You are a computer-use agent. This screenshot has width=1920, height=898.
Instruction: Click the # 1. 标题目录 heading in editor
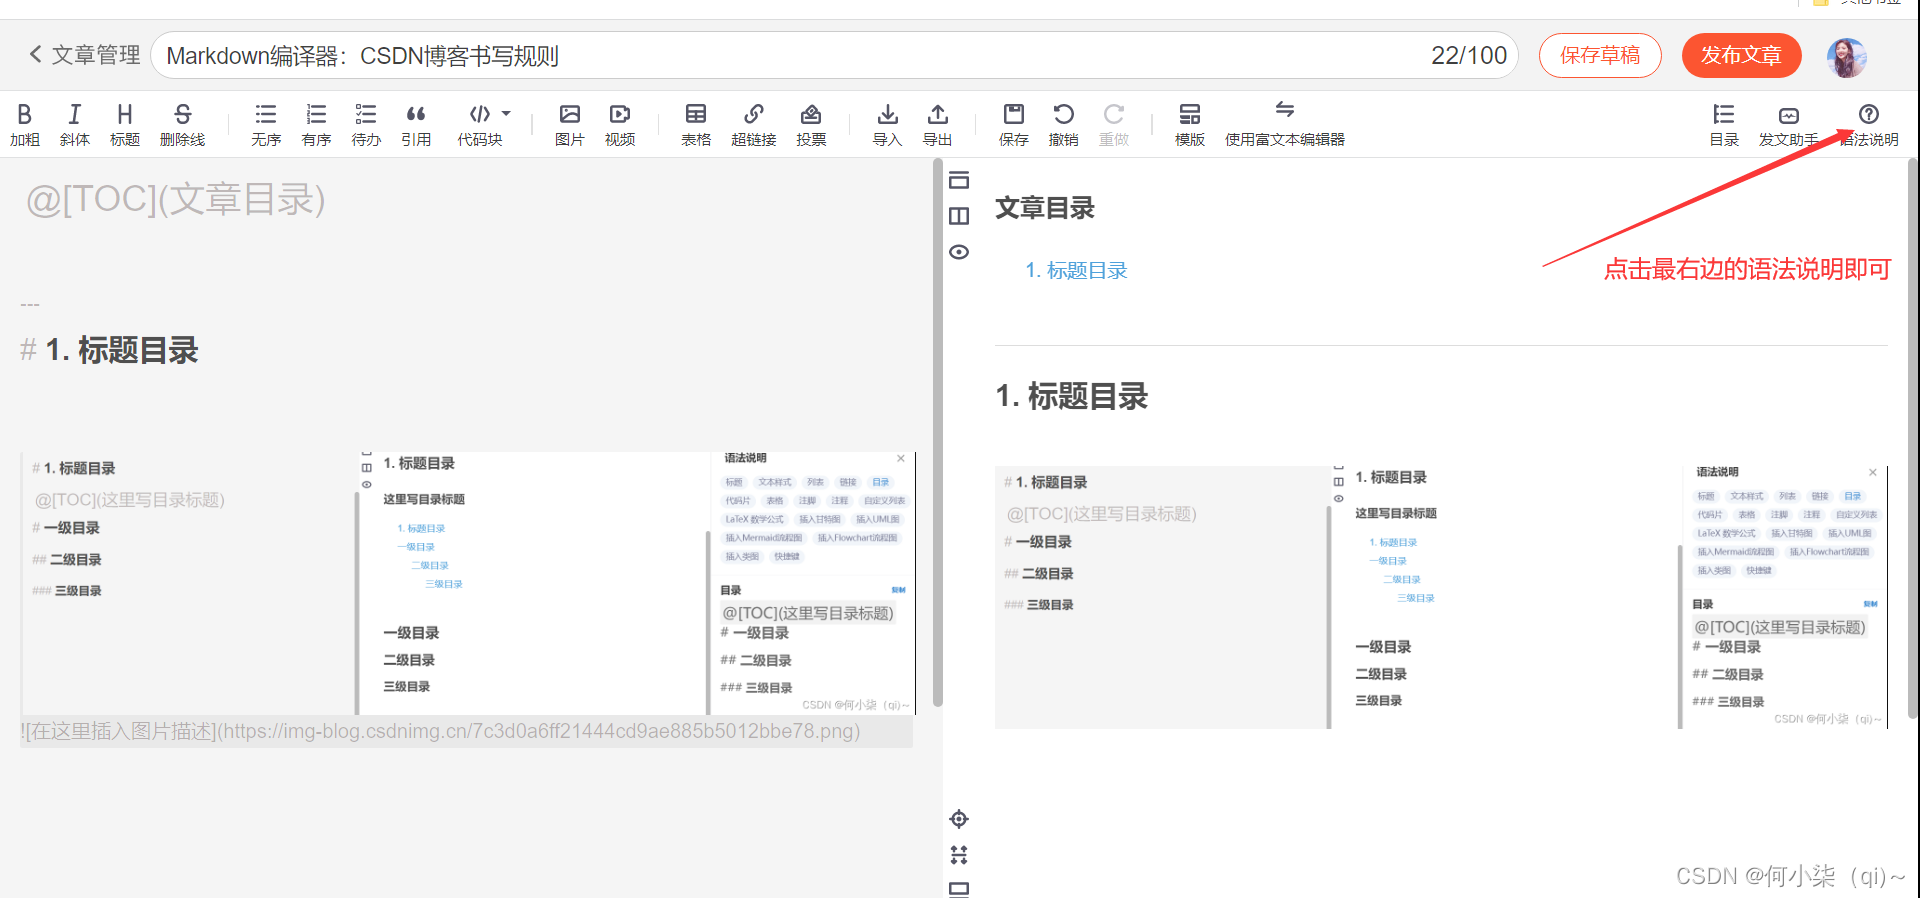click(x=110, y=350)
